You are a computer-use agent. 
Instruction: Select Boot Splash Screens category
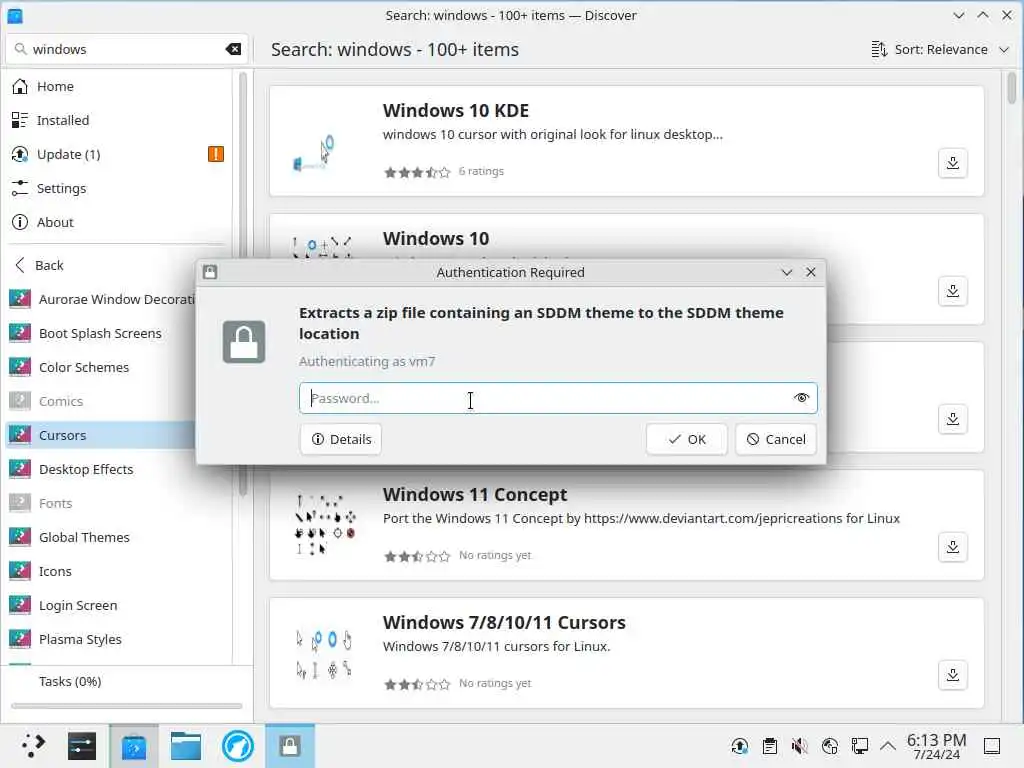(x=101, y=333)
